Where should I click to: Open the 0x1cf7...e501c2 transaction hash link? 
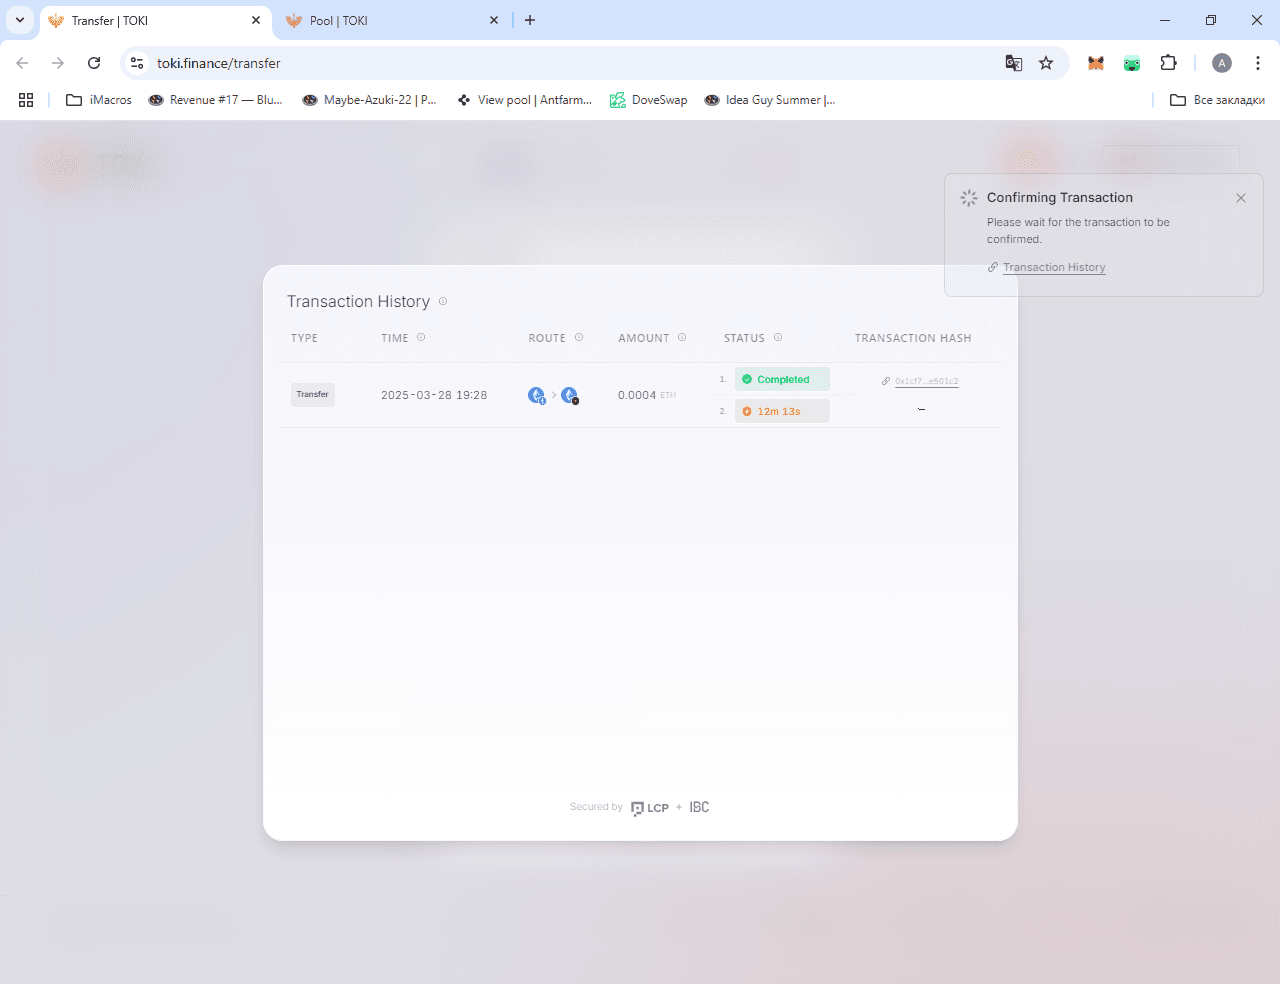926,381
